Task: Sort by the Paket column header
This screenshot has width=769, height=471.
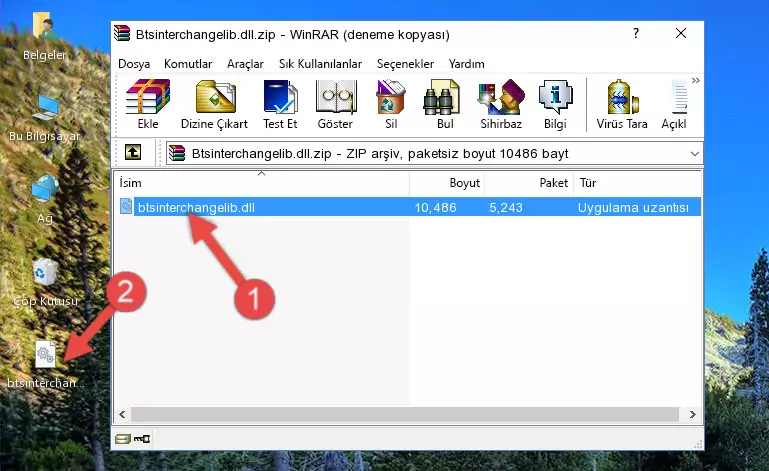Action: 529,183
